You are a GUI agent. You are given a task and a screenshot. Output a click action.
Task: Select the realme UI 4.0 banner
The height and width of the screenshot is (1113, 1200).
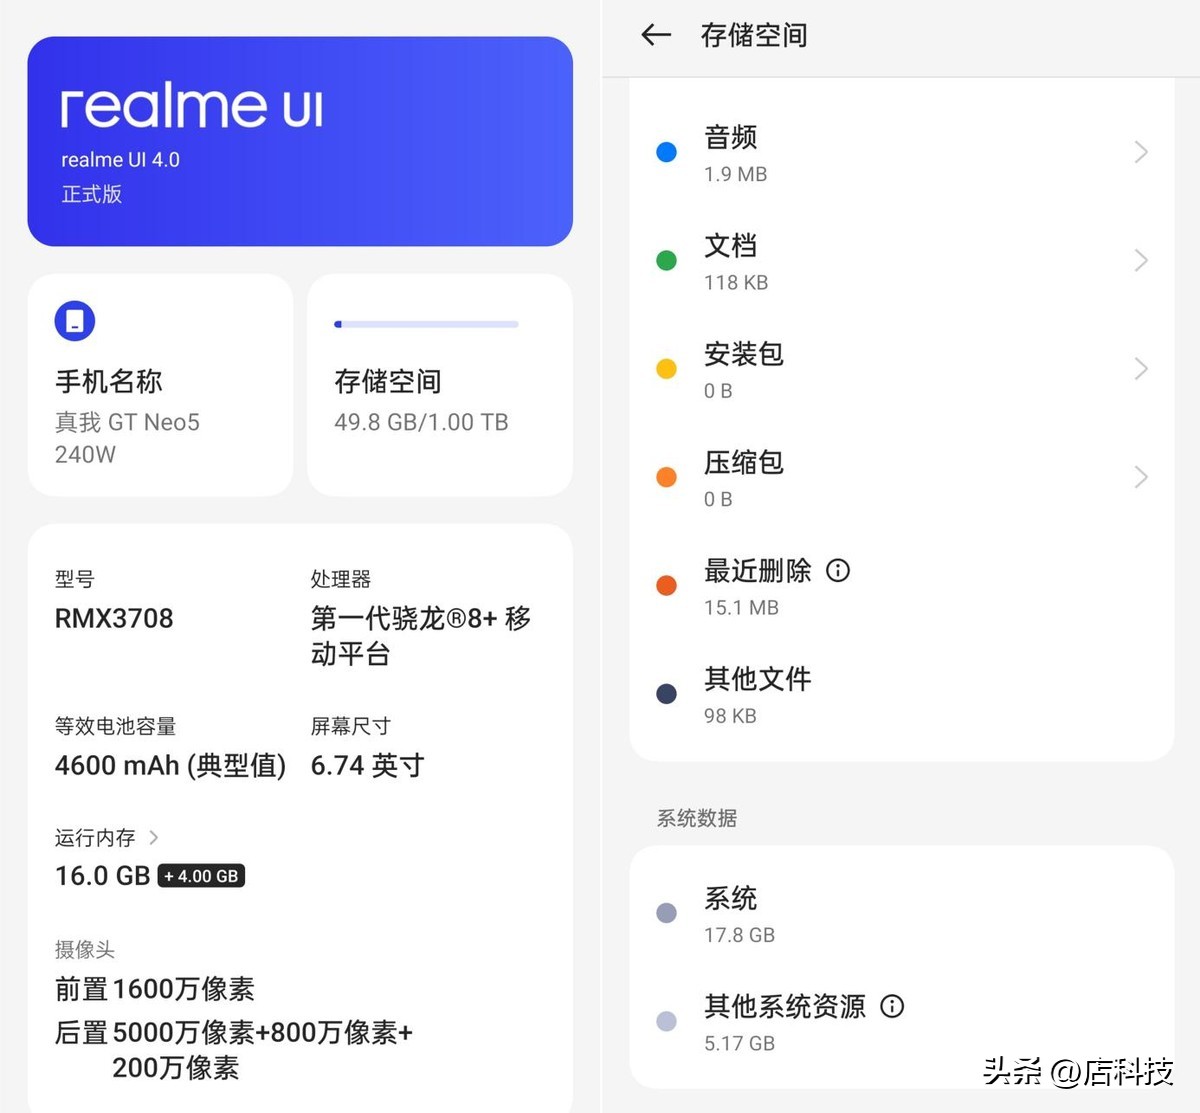point(298,140)
